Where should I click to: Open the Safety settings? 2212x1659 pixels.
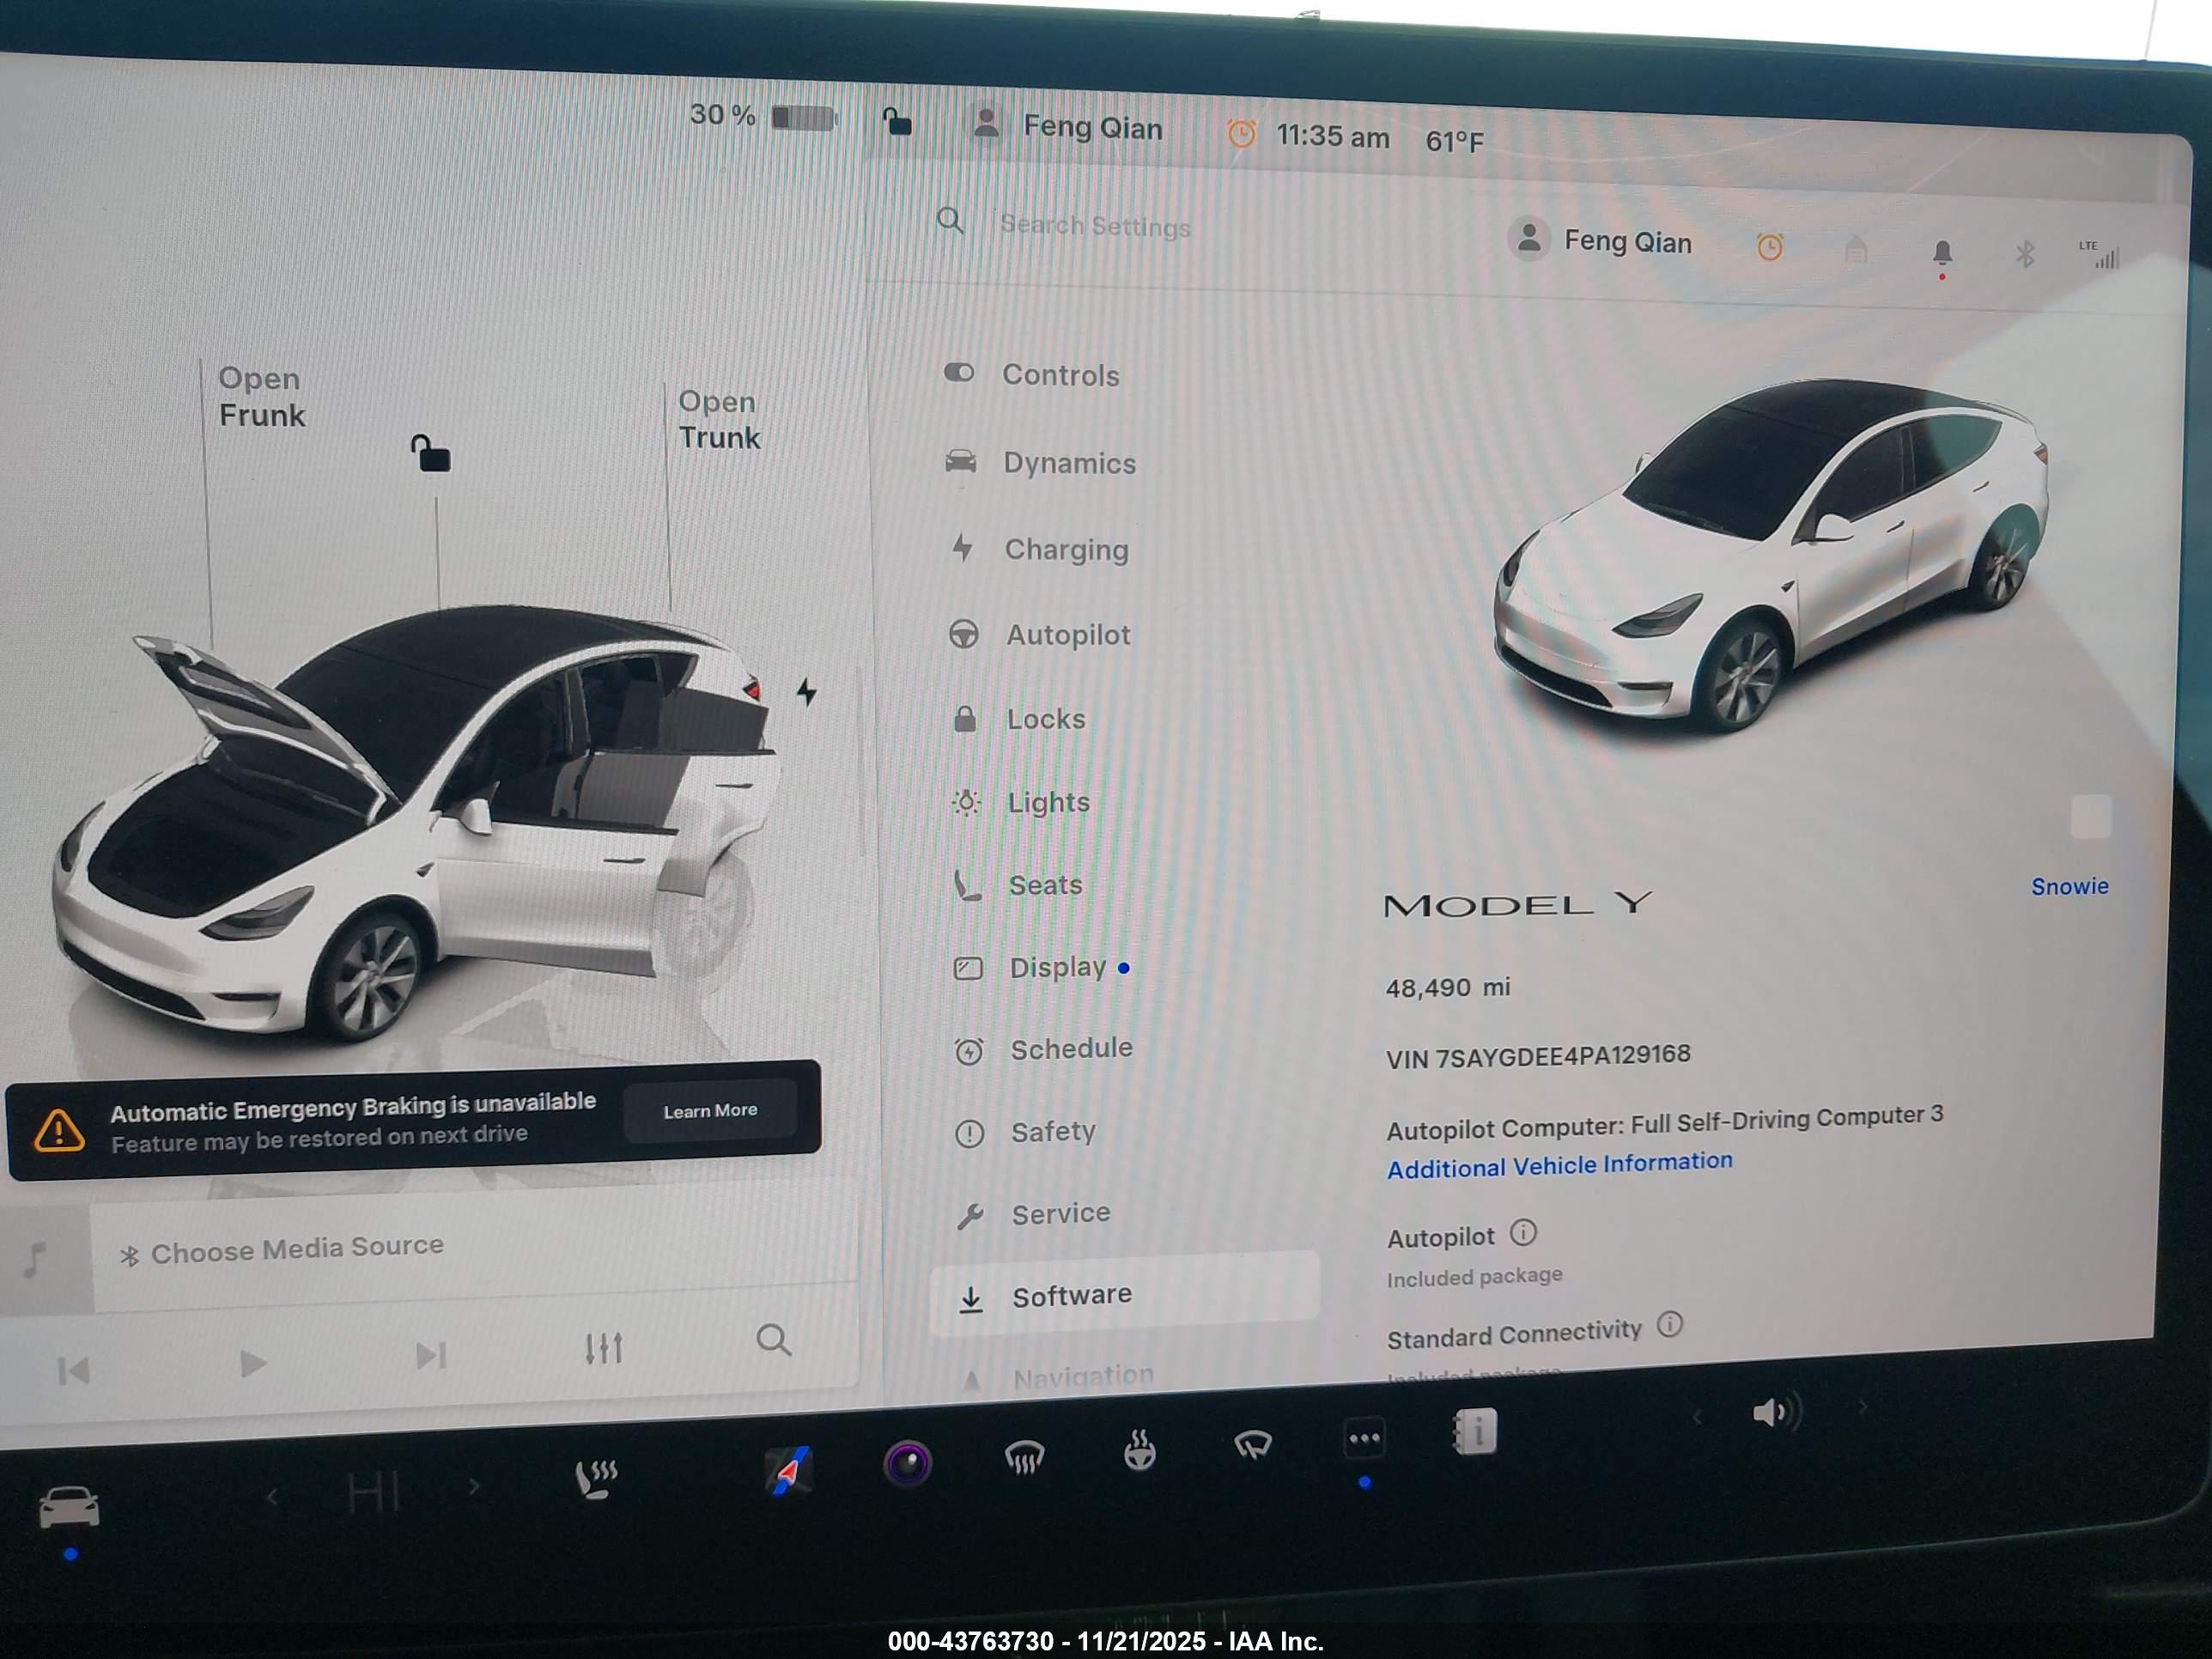(x=1025, y=1132)
